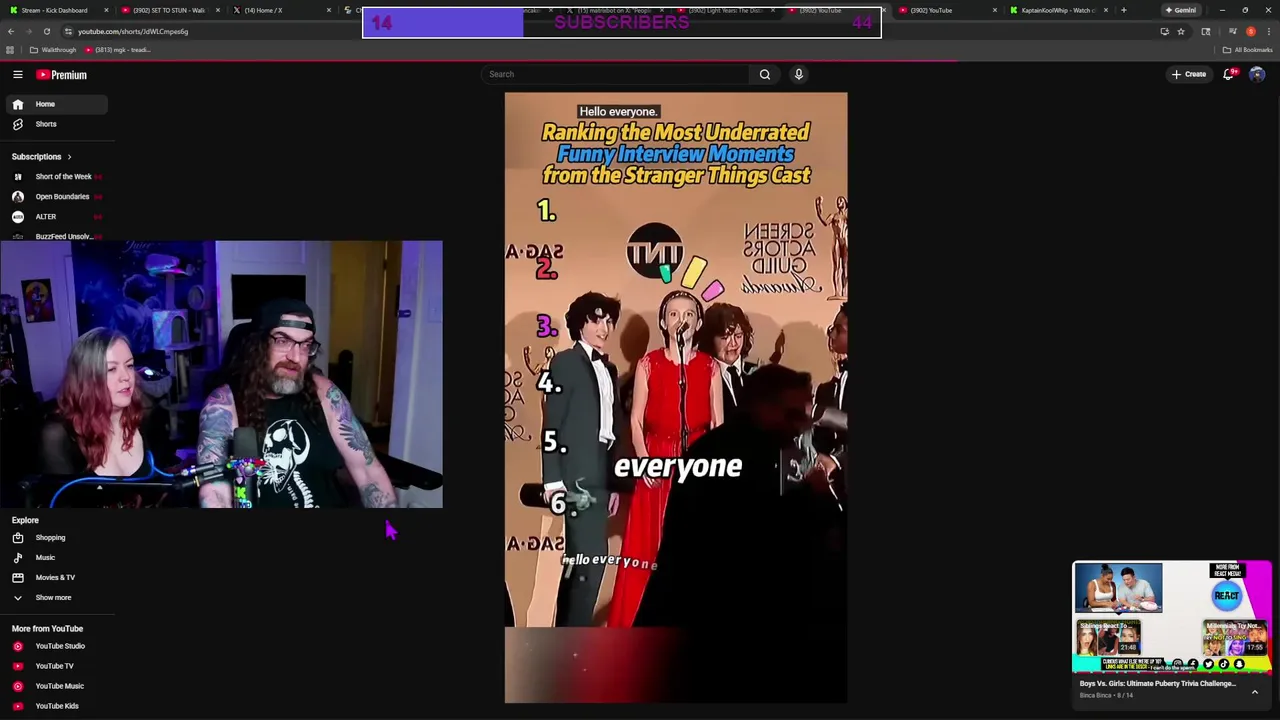
Task: Click the Shopping sidebar icon
Action: 17,538
